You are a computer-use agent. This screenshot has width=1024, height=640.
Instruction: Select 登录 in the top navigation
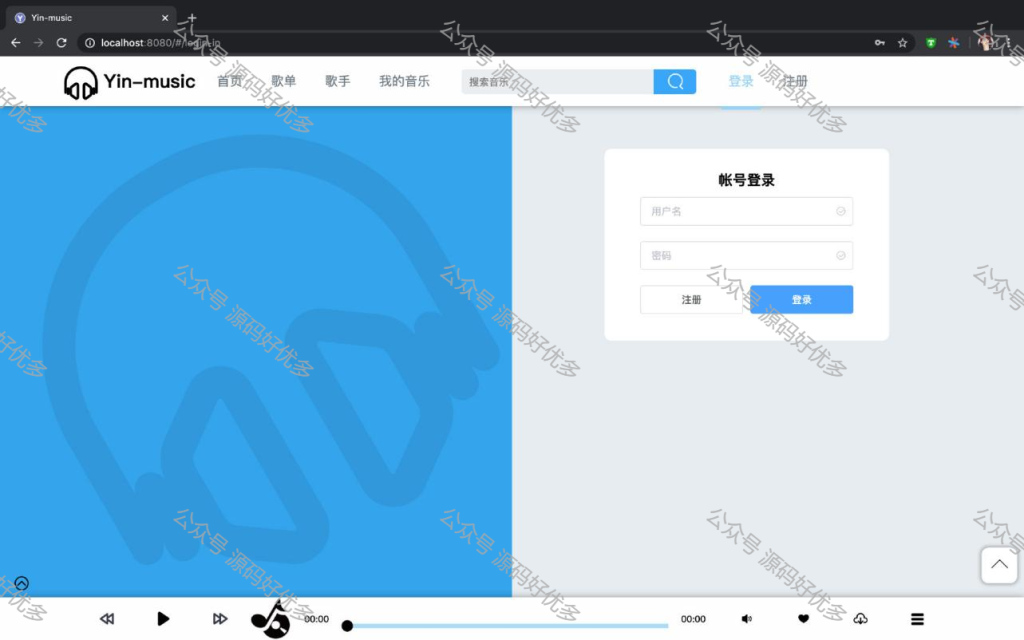pos(741,81)
